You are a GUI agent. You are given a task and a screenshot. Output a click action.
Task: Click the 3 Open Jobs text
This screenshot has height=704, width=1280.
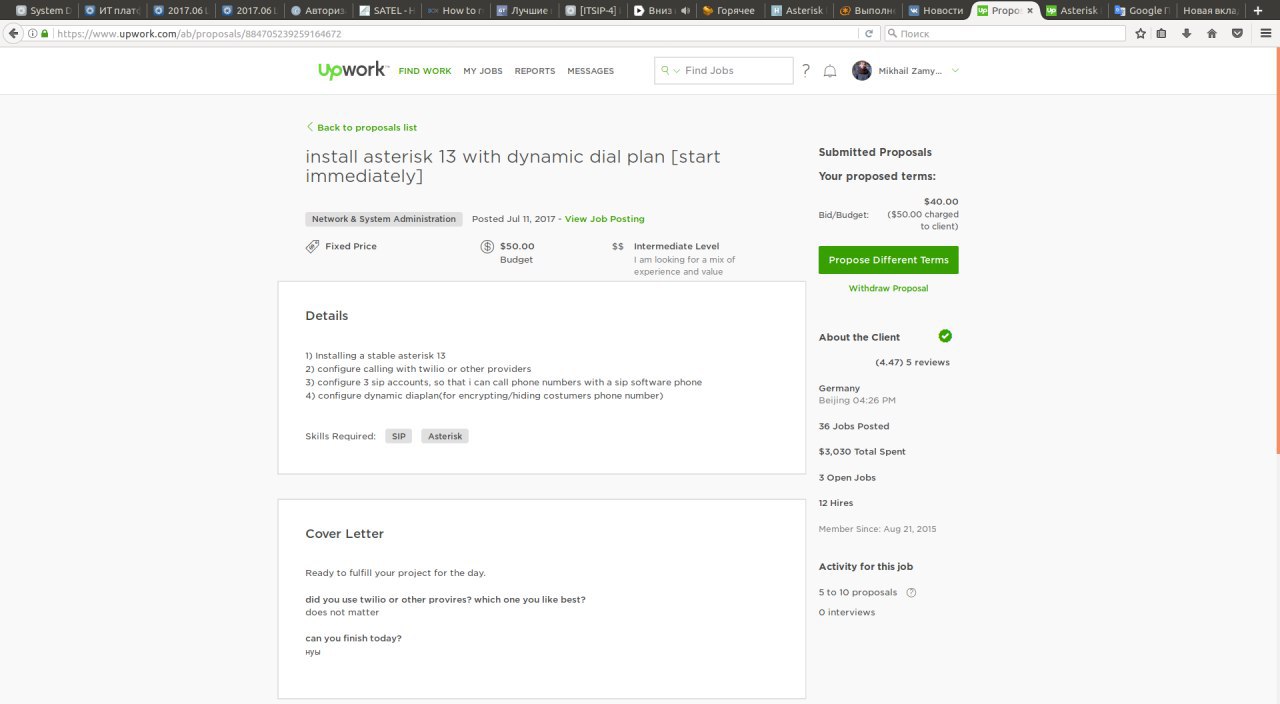pos(847,478)
